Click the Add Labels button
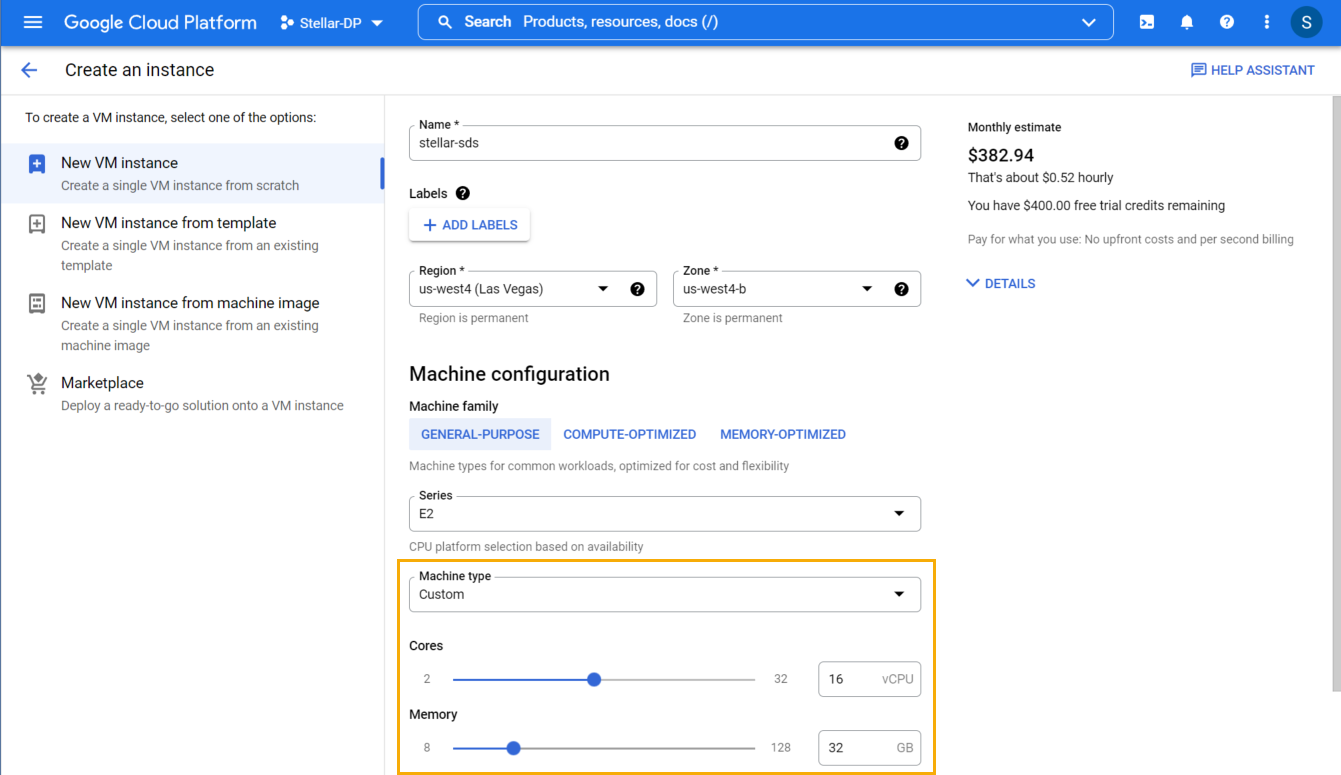The image size is (1341, 775). (469, 225)
